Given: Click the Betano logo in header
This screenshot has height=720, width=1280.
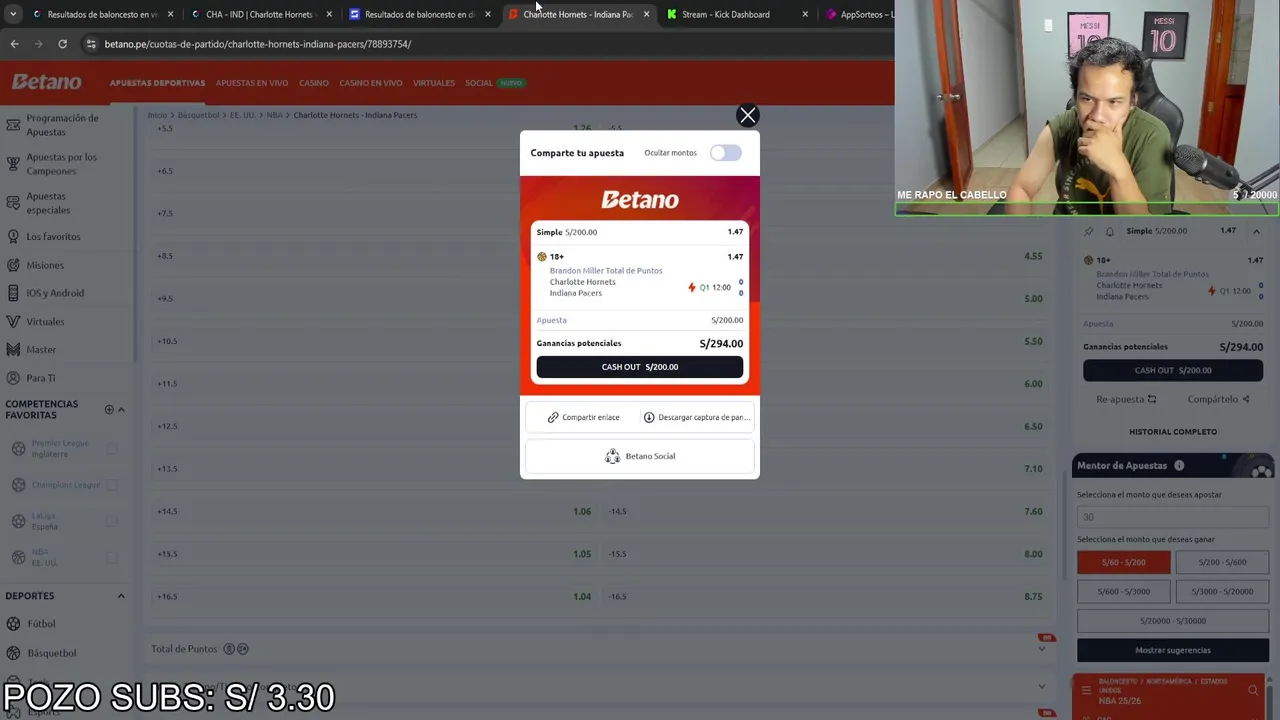Looking at the screenshot, I should (x=47, y=82).
